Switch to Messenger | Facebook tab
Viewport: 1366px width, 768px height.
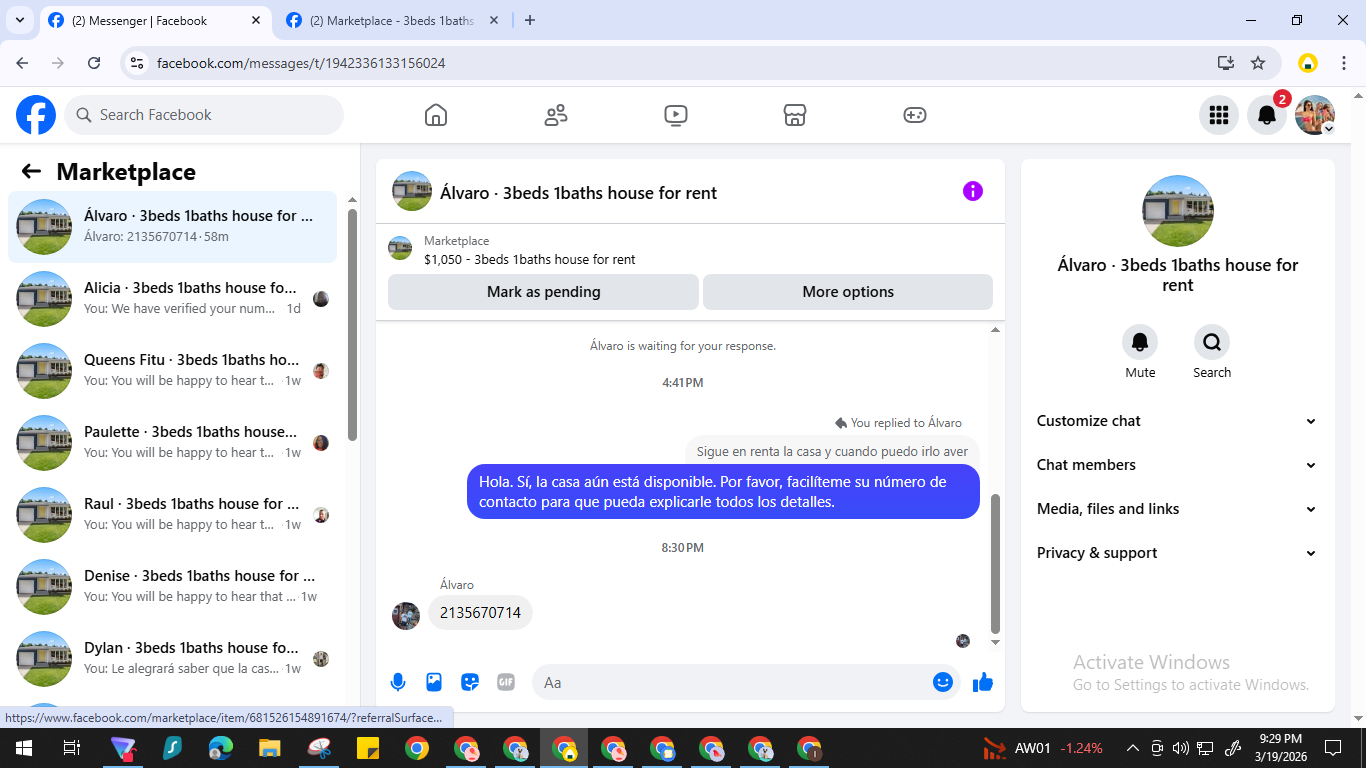click(x=155, y=20)
